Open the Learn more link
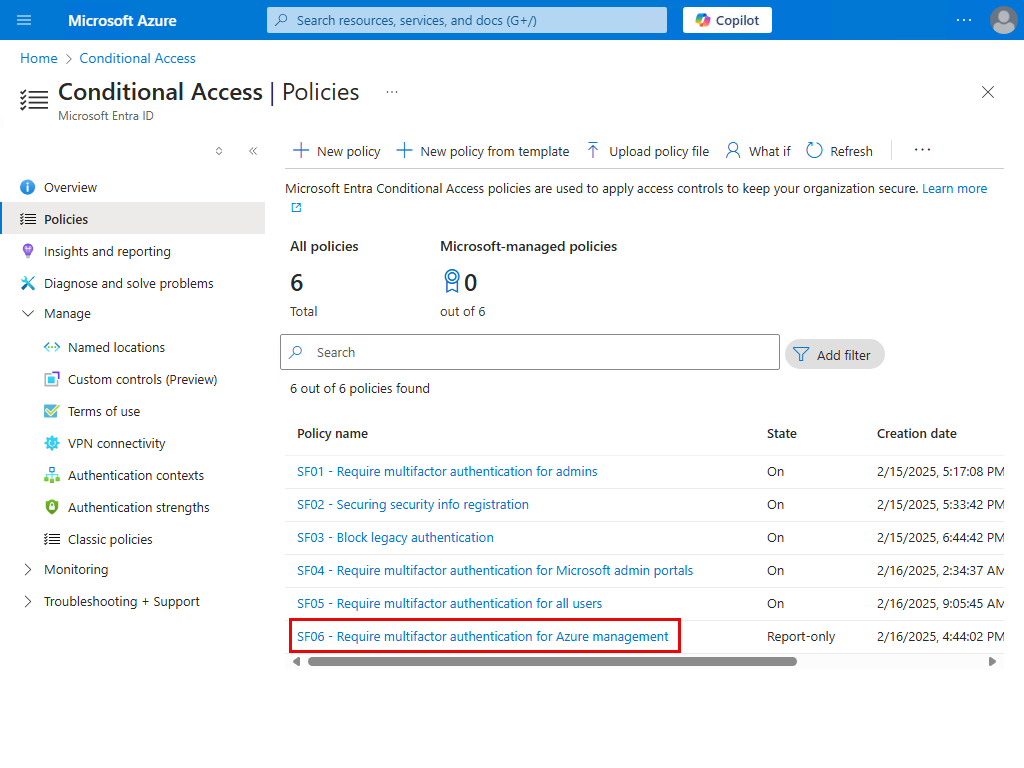Image resolution: width=1024 pixels, height=768 pixels. (x=954, y=189)
